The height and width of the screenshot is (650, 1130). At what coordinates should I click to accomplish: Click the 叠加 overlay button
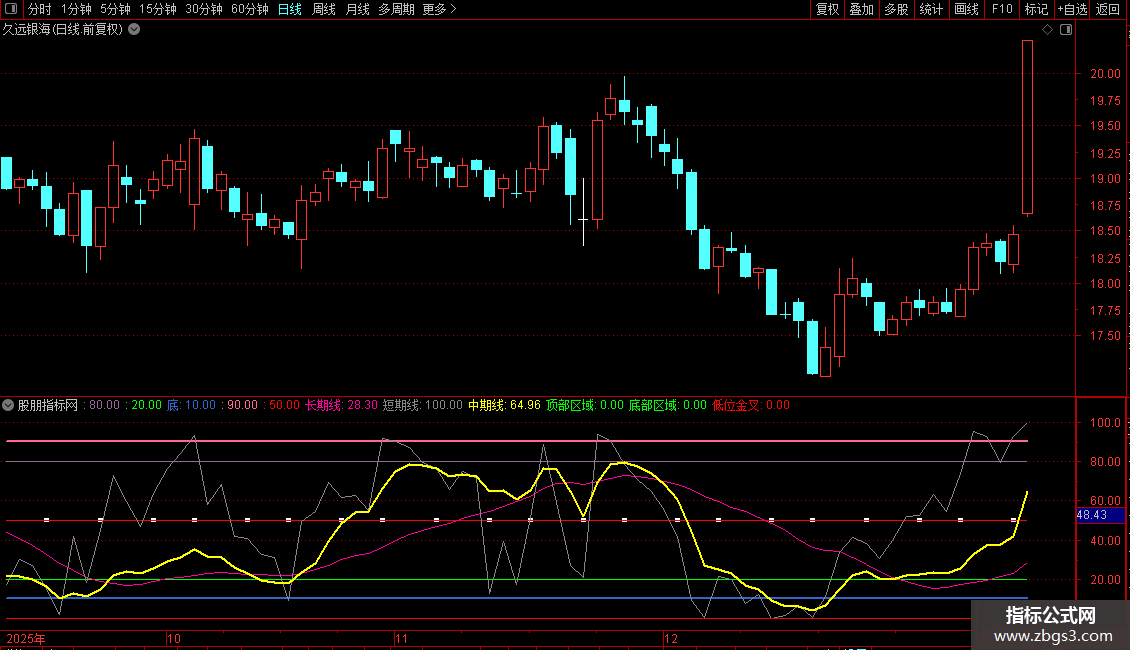pos(861,9)
